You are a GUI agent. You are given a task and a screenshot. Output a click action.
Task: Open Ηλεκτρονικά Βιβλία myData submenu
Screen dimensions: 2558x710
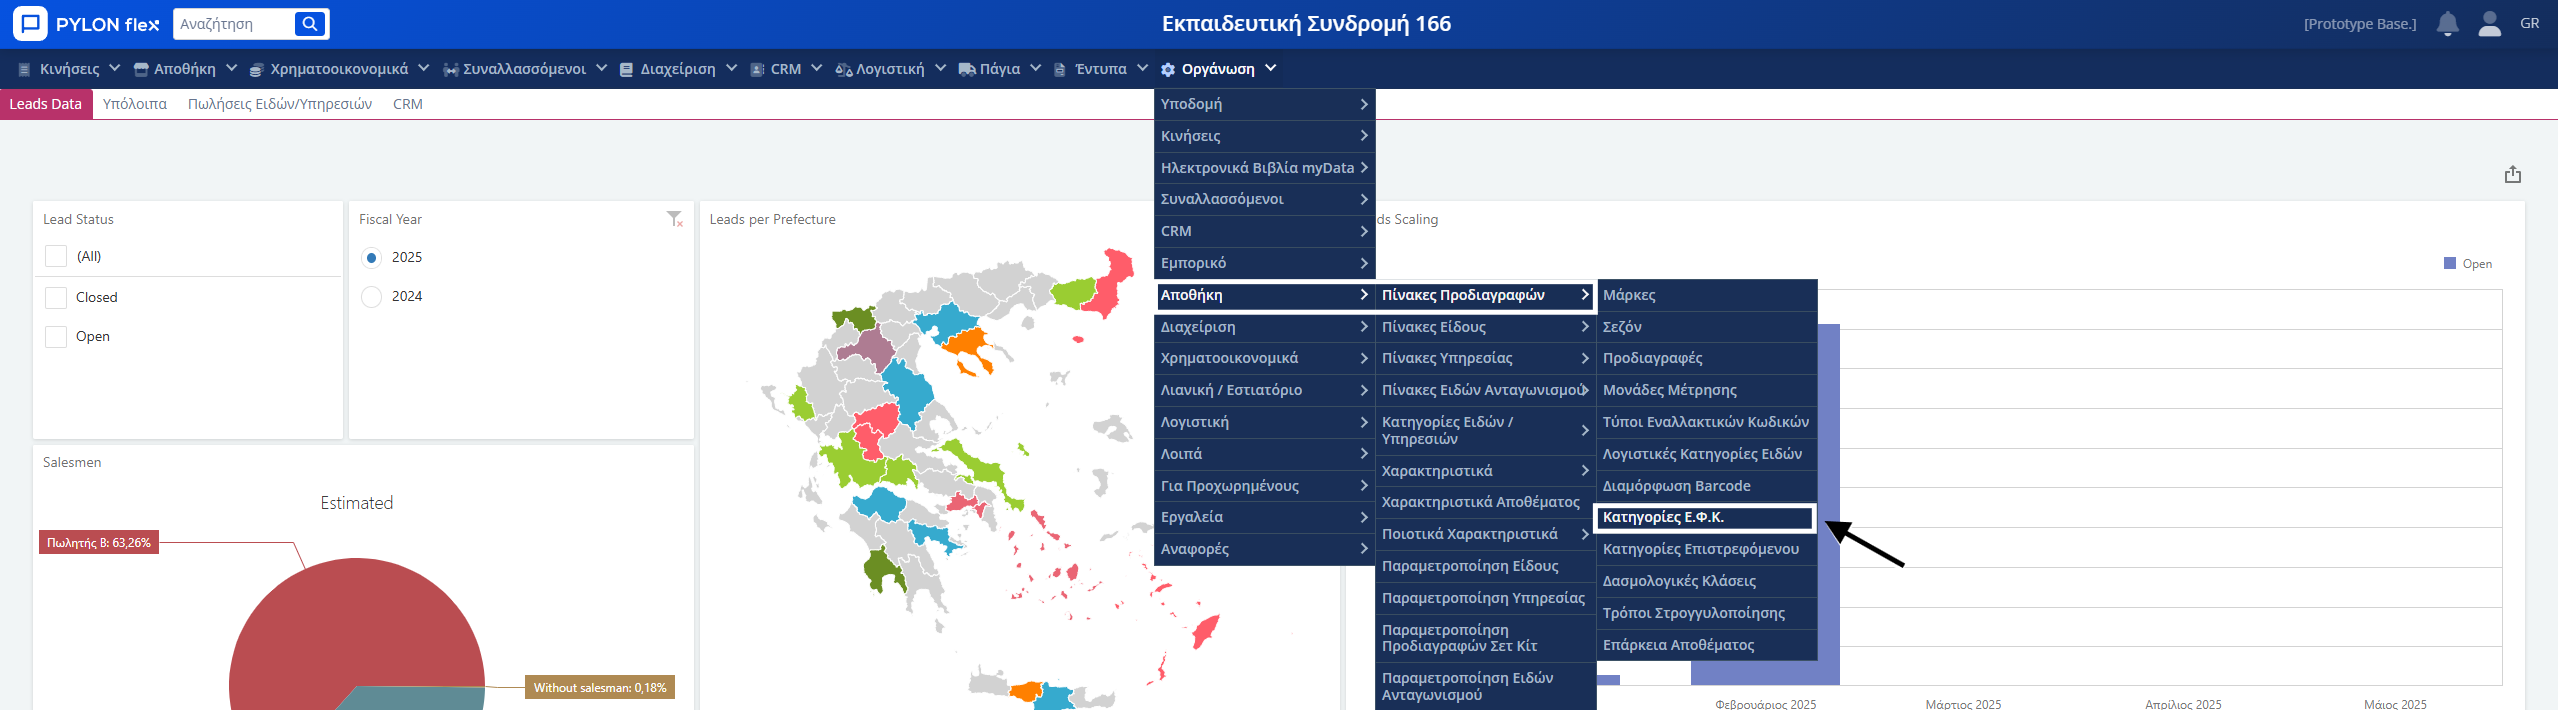point(1265,168)
